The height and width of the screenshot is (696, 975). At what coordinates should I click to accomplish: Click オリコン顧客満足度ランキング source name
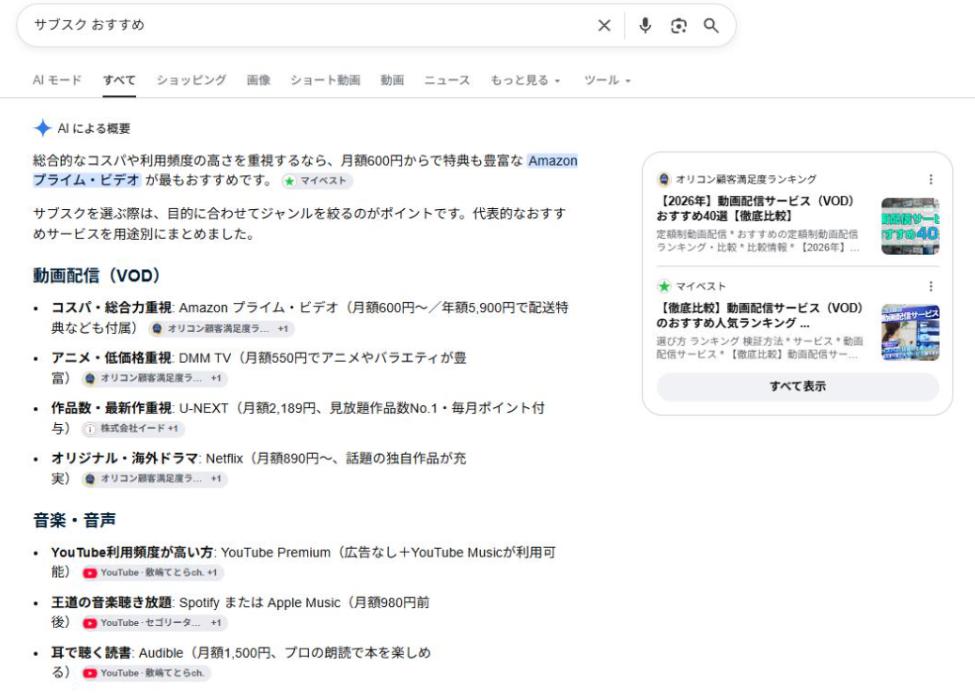coord(746,179)
